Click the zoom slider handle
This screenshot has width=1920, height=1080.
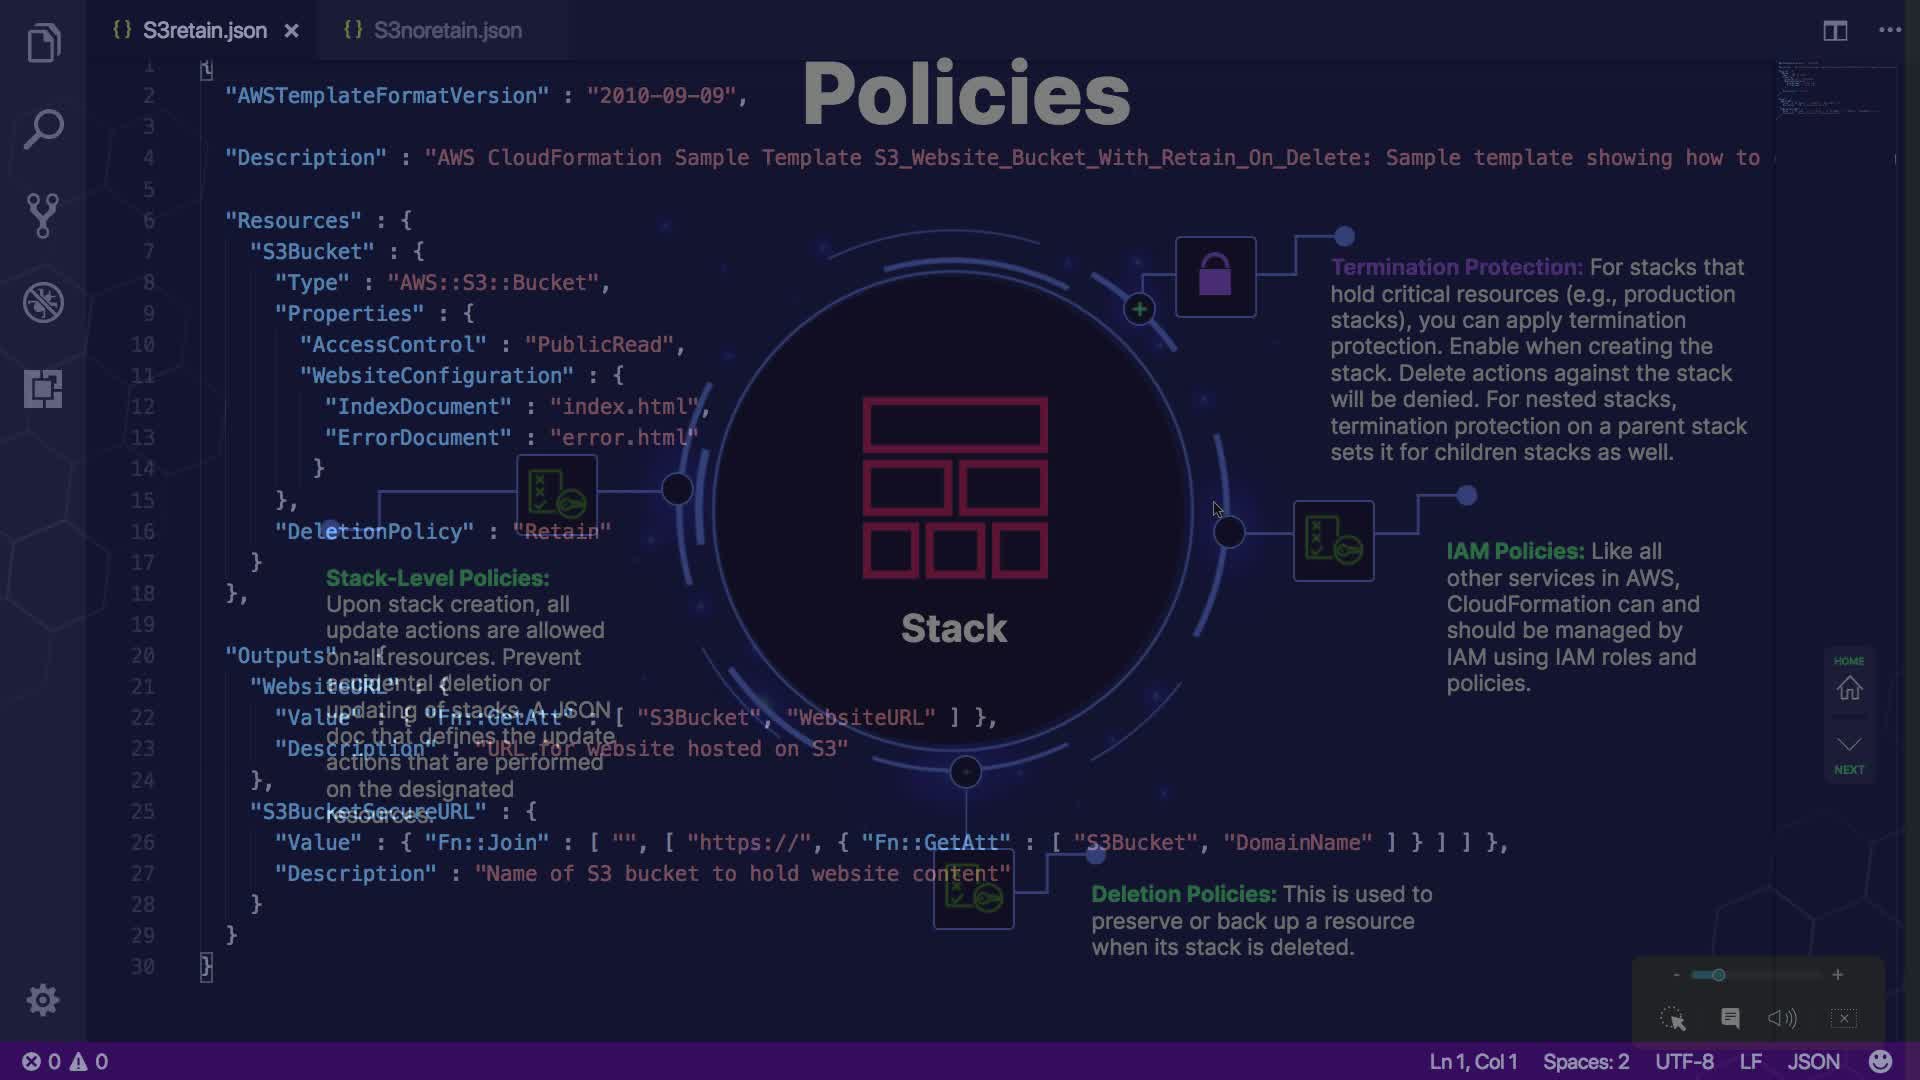pos(1718,975)
